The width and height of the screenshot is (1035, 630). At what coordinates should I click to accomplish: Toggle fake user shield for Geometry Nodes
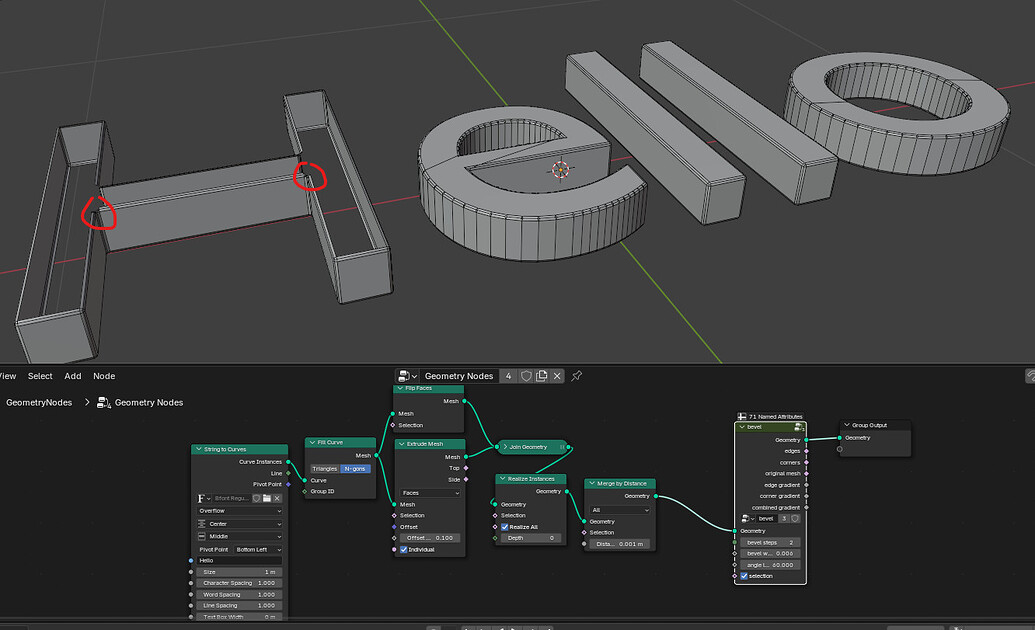pos(526,376)
